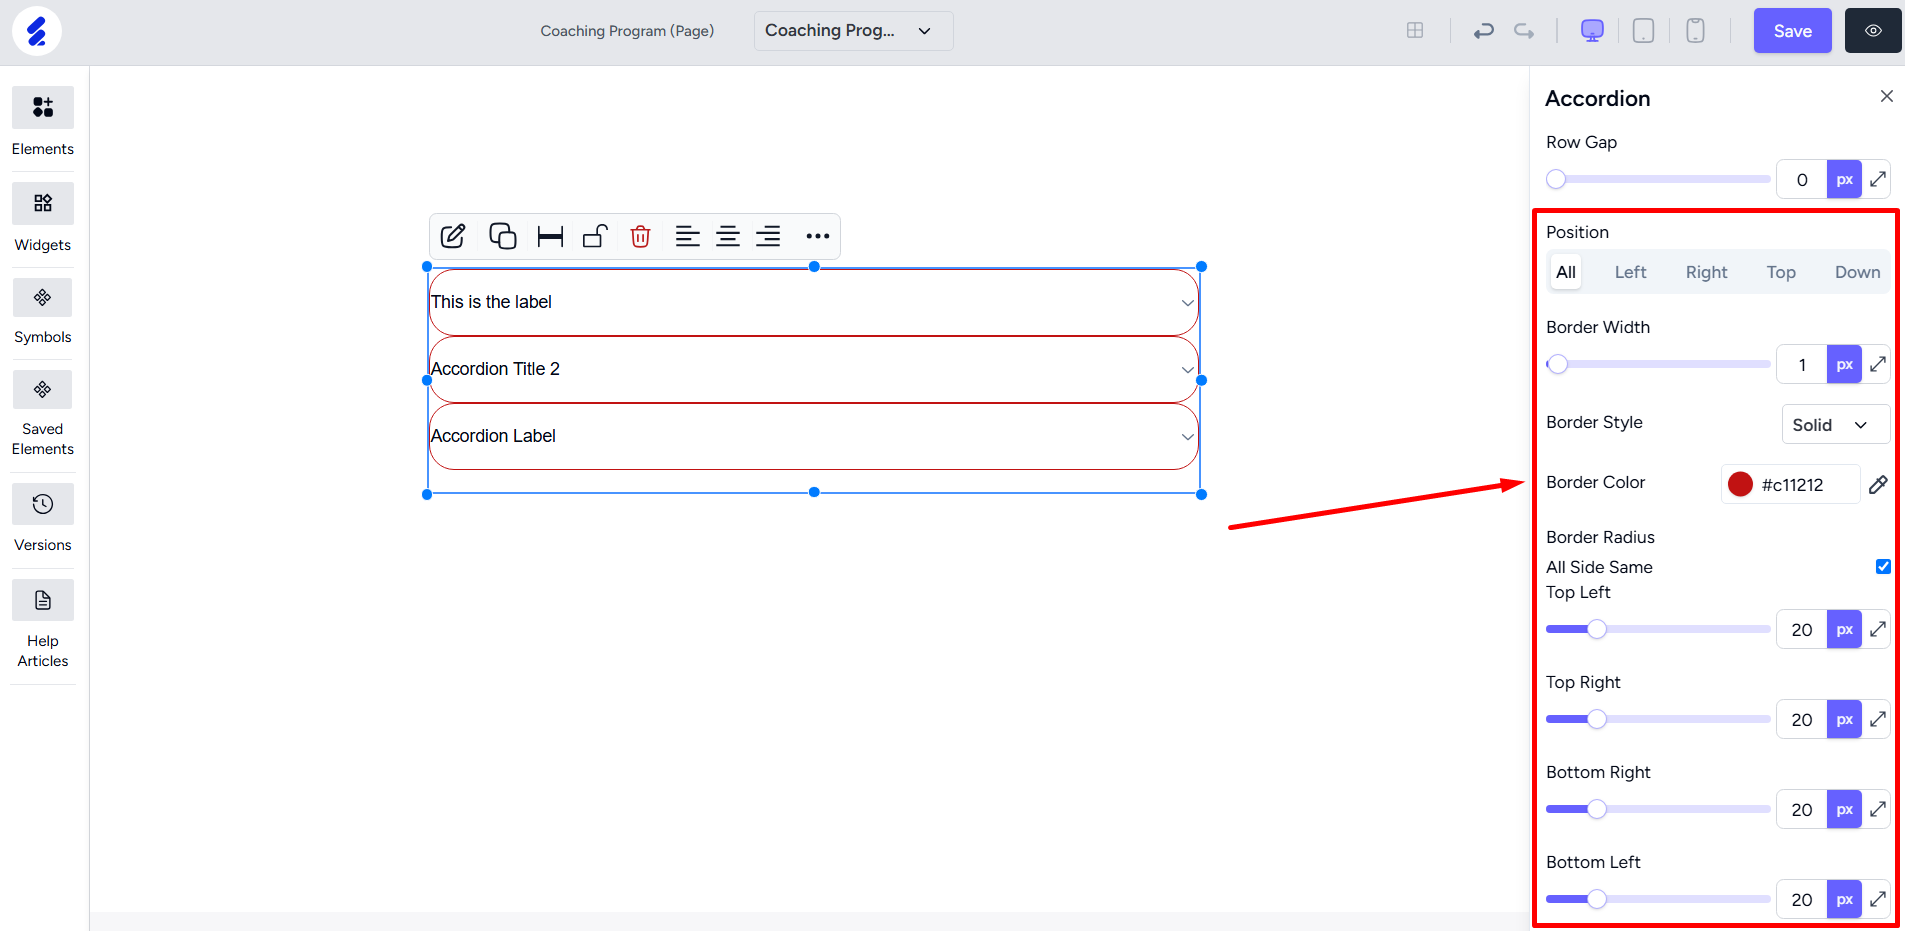Close the Accordion settings panel
The width and height of the screenshot is (1905, 931).
pos(1886,96)
